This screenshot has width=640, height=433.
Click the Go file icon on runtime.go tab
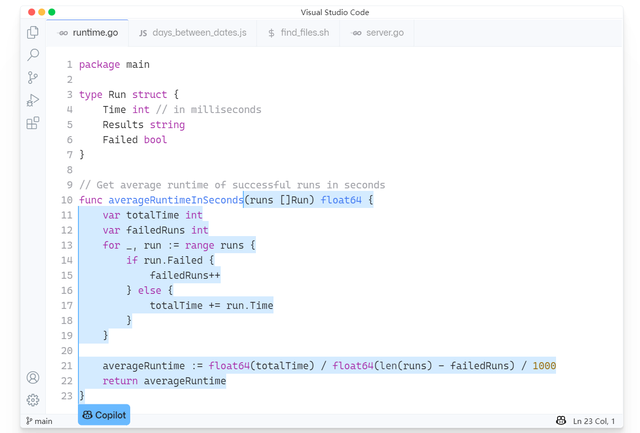(x=63, y=33)
